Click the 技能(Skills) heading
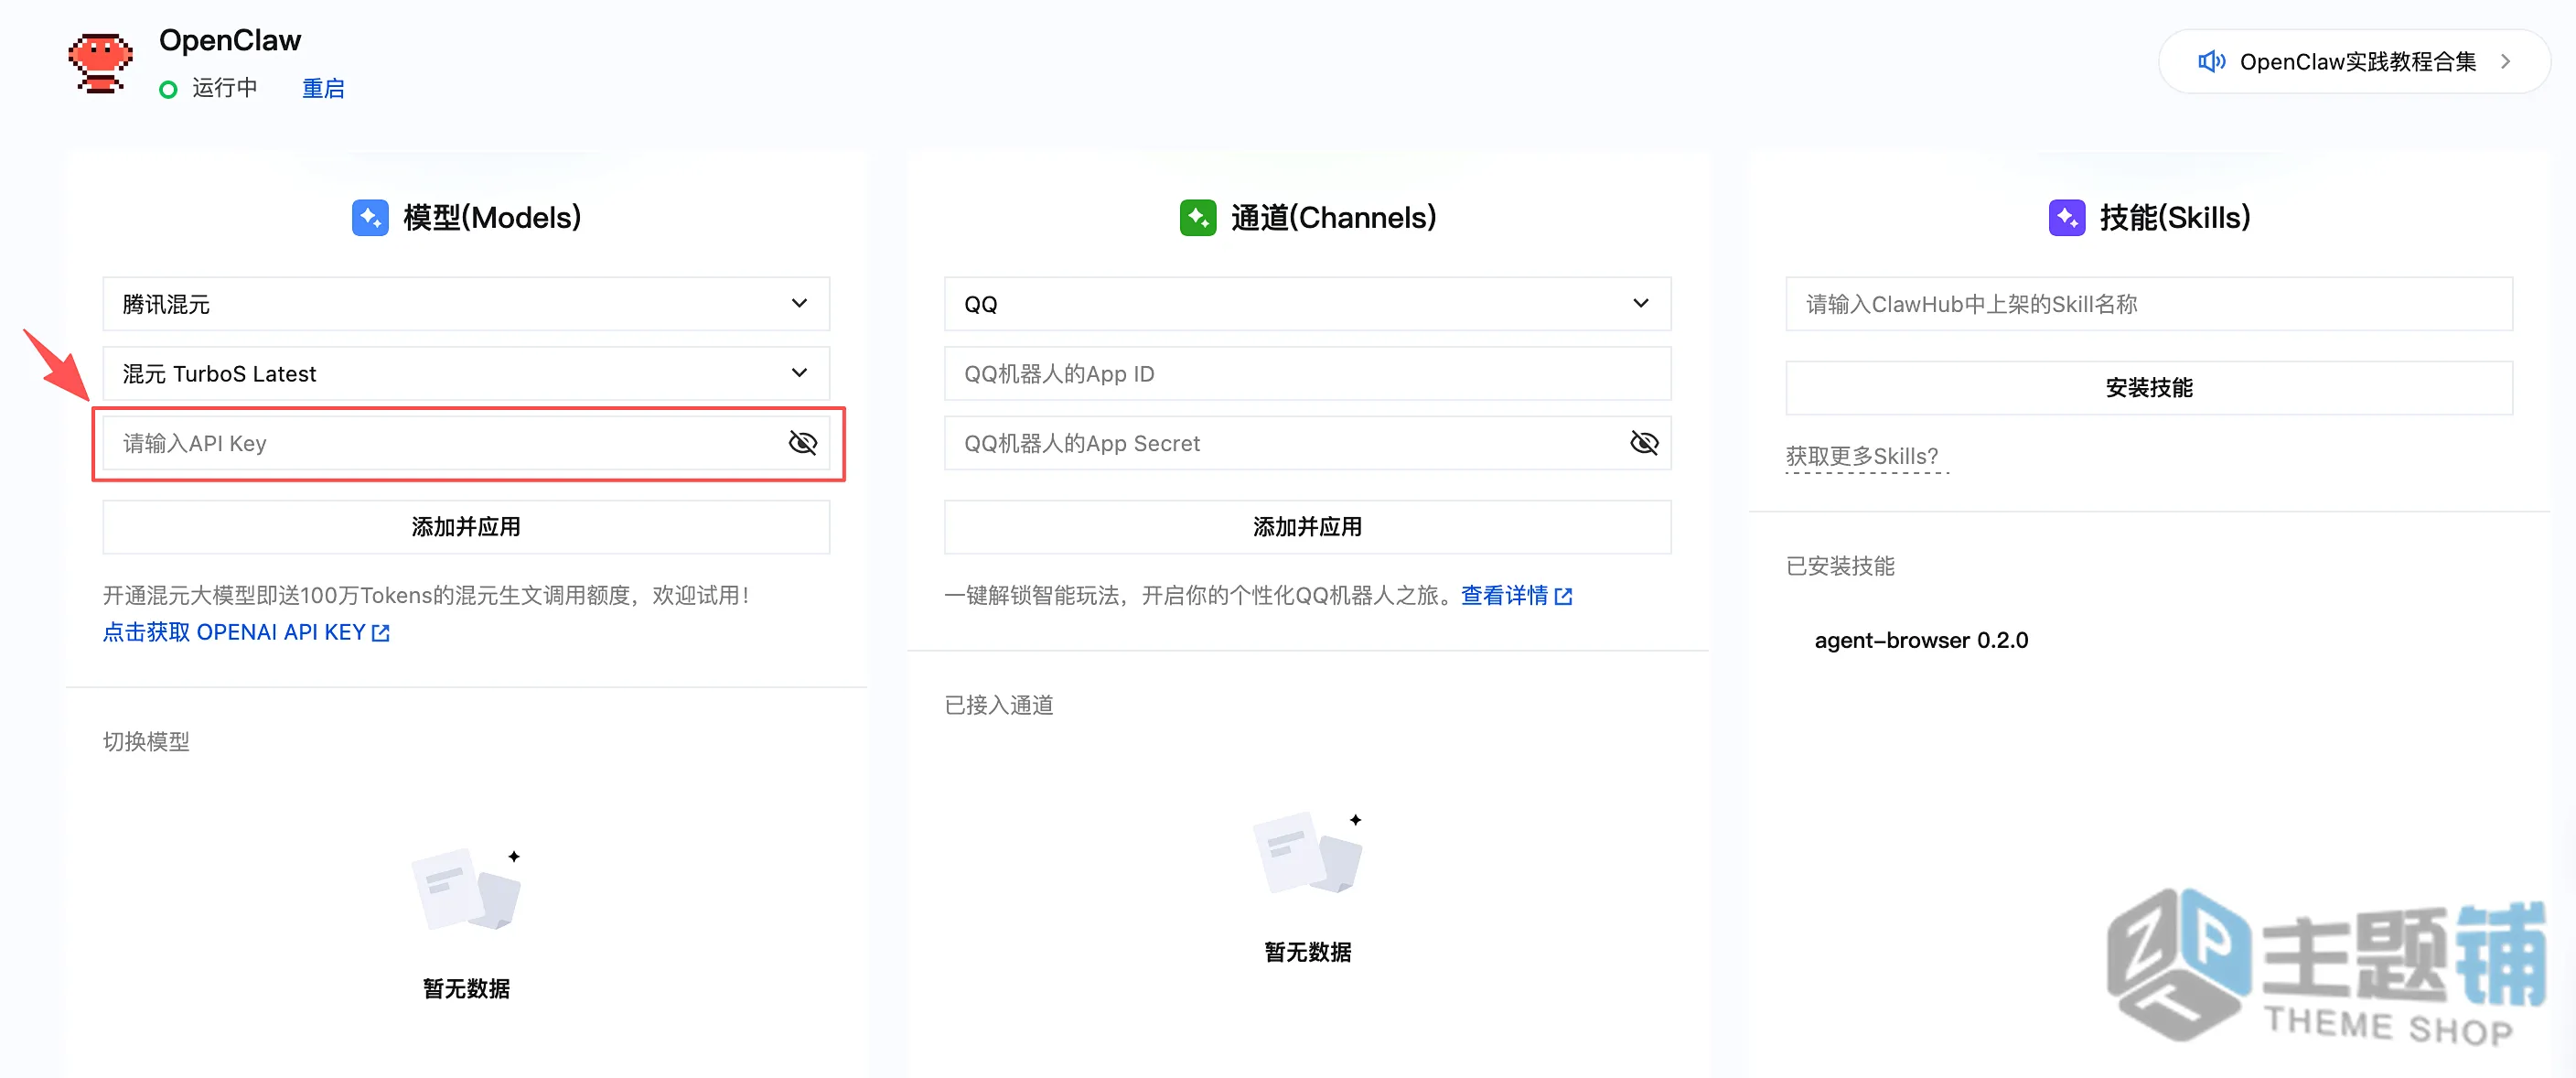2576x1078 pixels. coord(2174,217)
